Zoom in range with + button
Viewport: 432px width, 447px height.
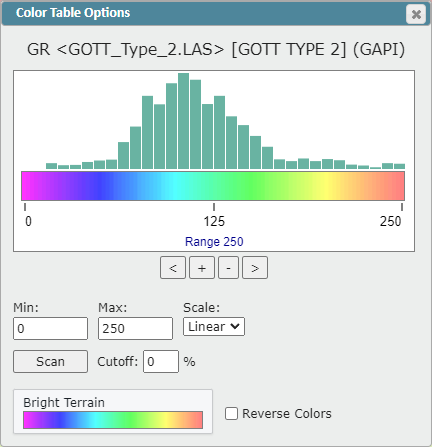pos(202,268)
